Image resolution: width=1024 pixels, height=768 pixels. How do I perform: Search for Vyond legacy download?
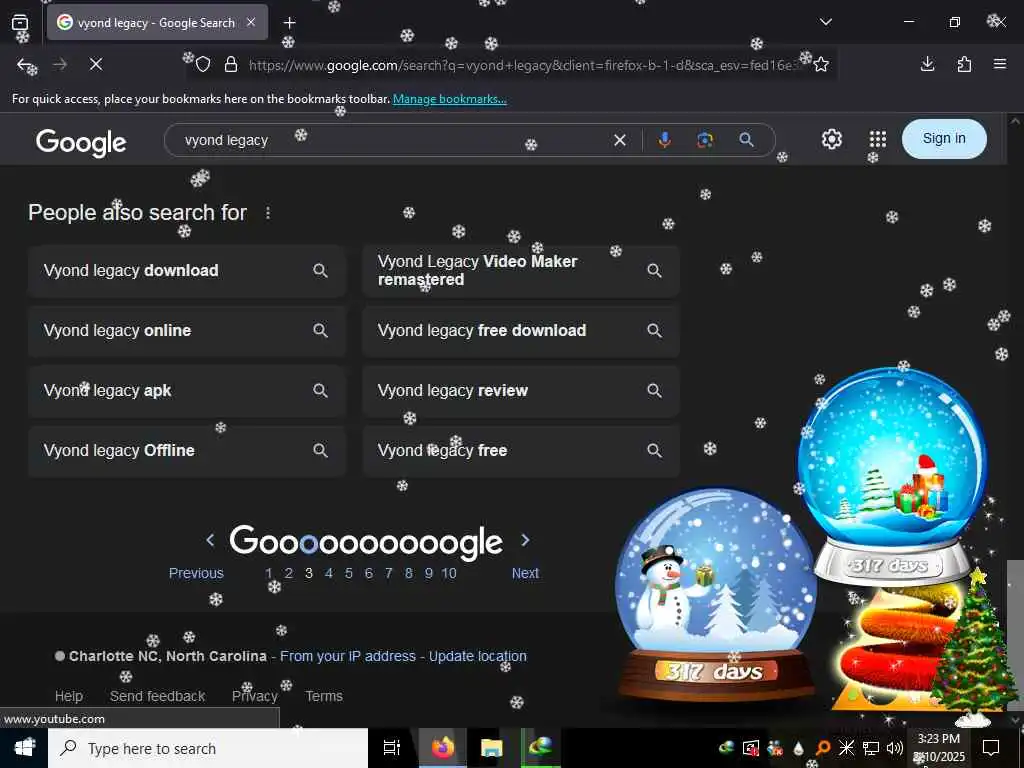186,271
